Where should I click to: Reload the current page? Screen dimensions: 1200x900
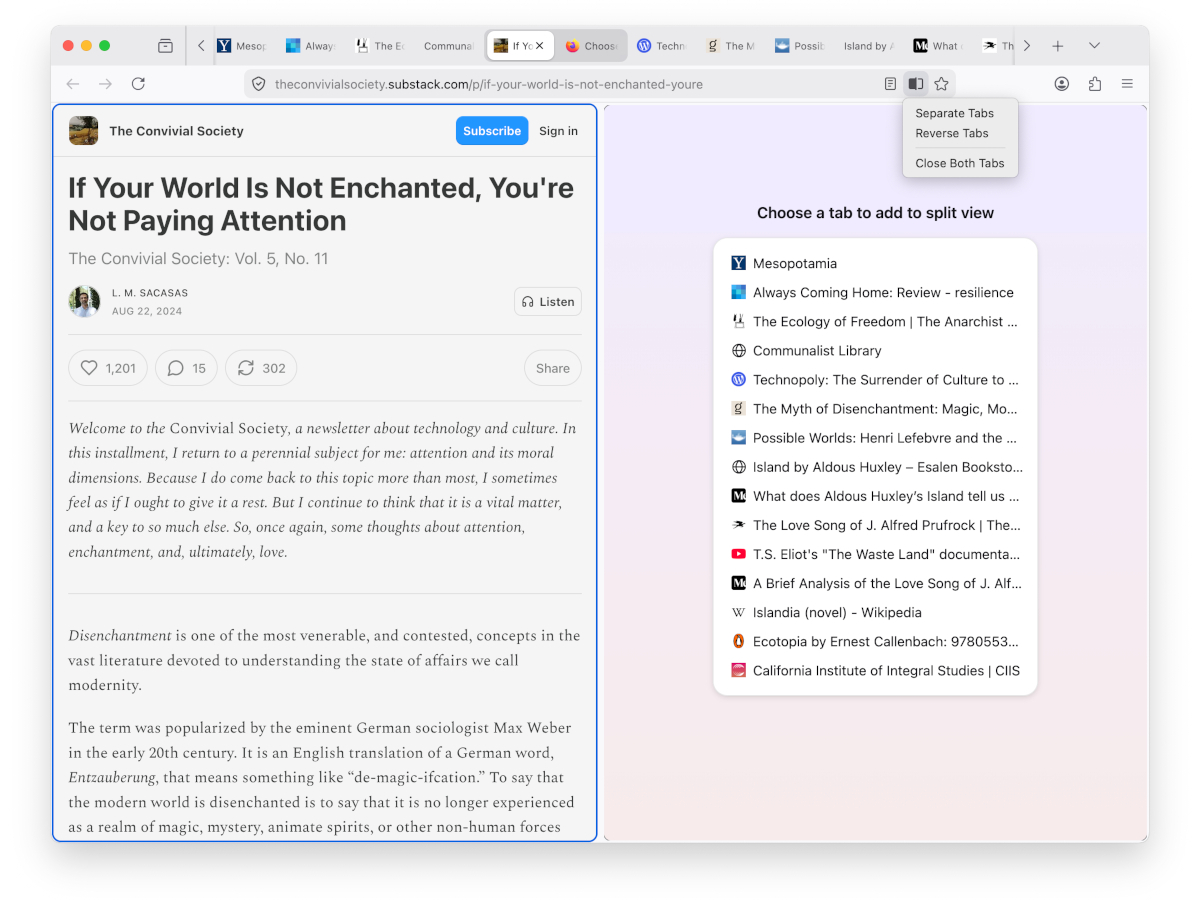click(138, 84)
